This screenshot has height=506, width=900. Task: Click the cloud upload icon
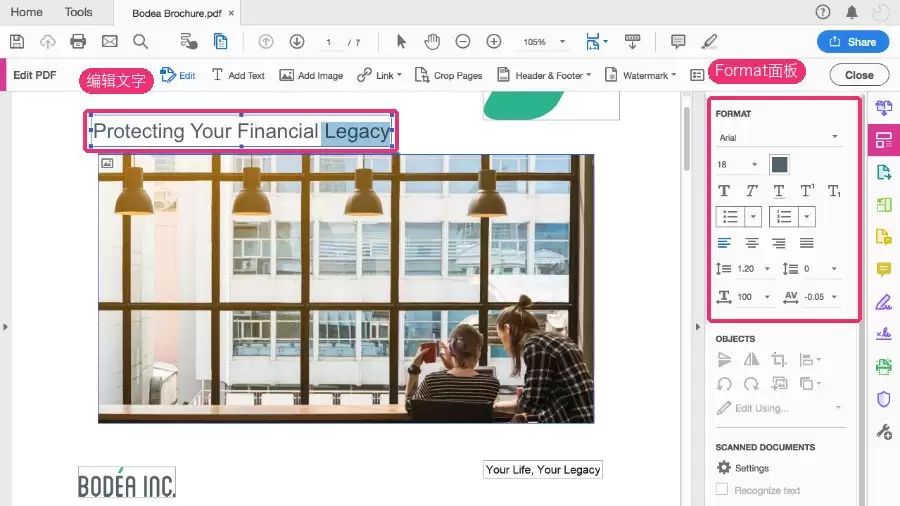coord(48,41)
